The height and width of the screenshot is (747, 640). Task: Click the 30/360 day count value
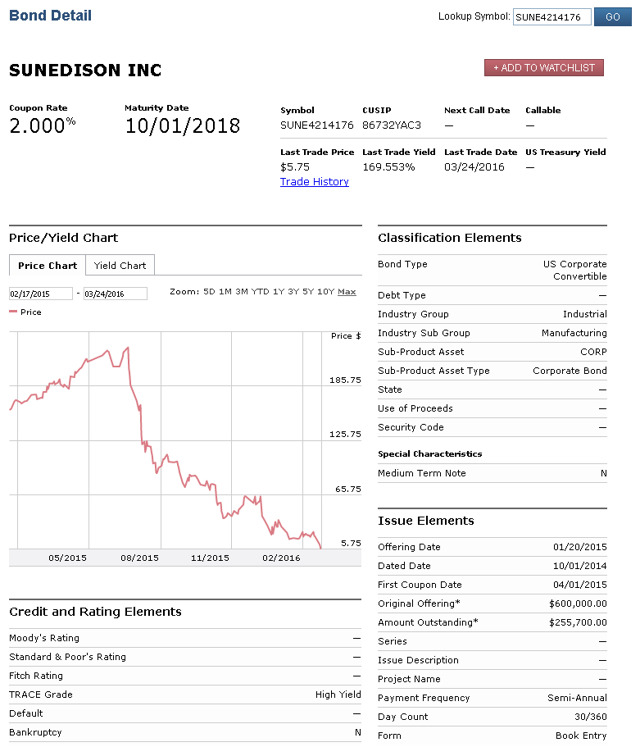tap(590, 717)
